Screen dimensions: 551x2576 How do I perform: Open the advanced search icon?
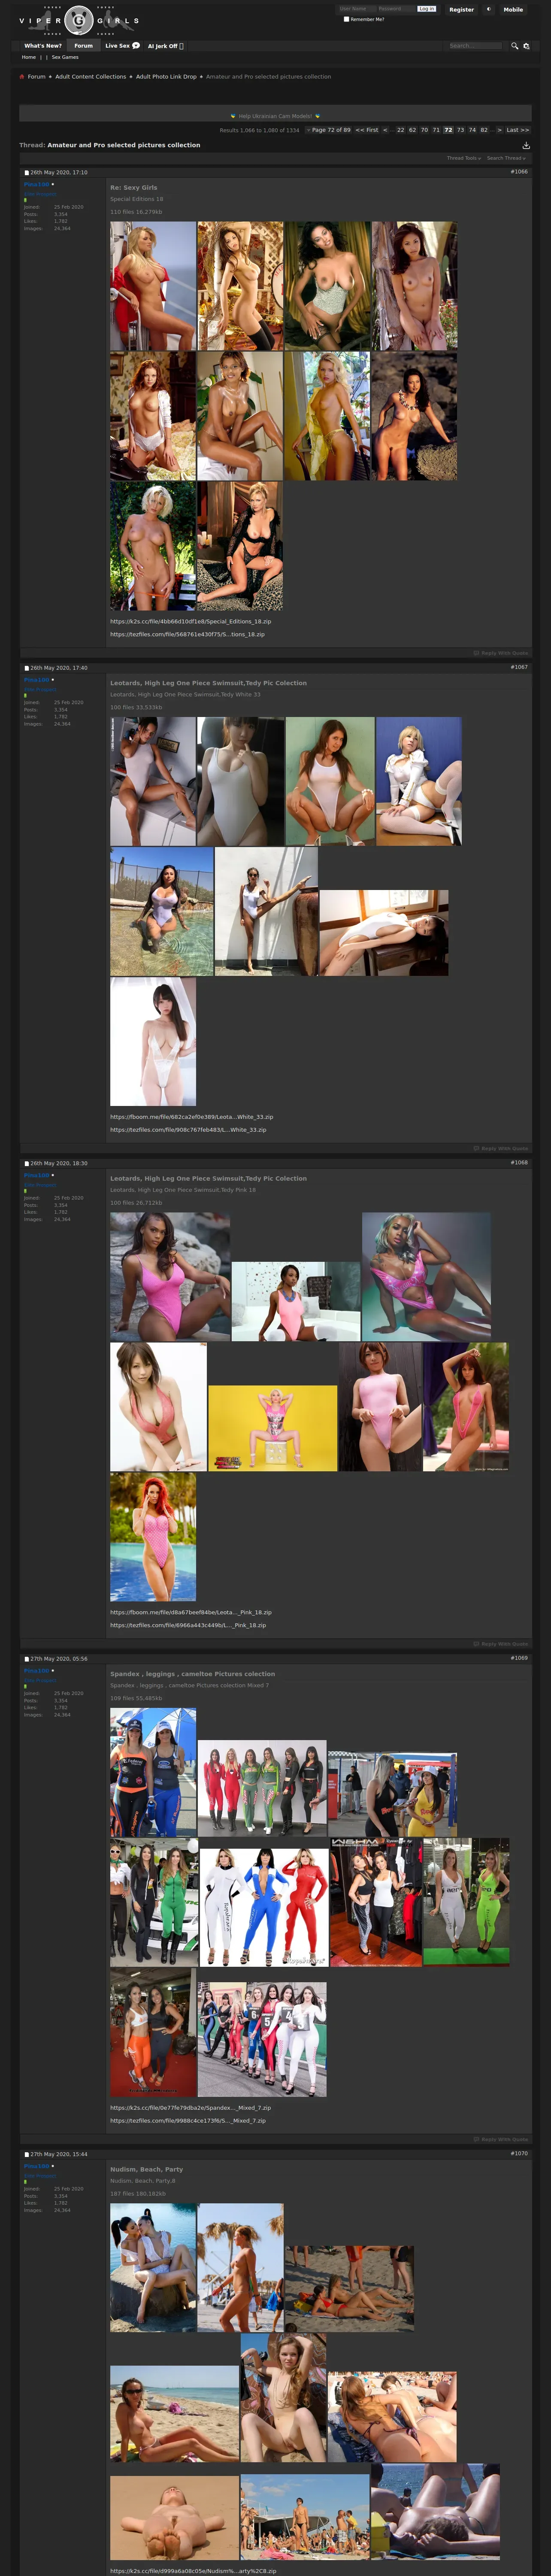[x=526, y=46]
